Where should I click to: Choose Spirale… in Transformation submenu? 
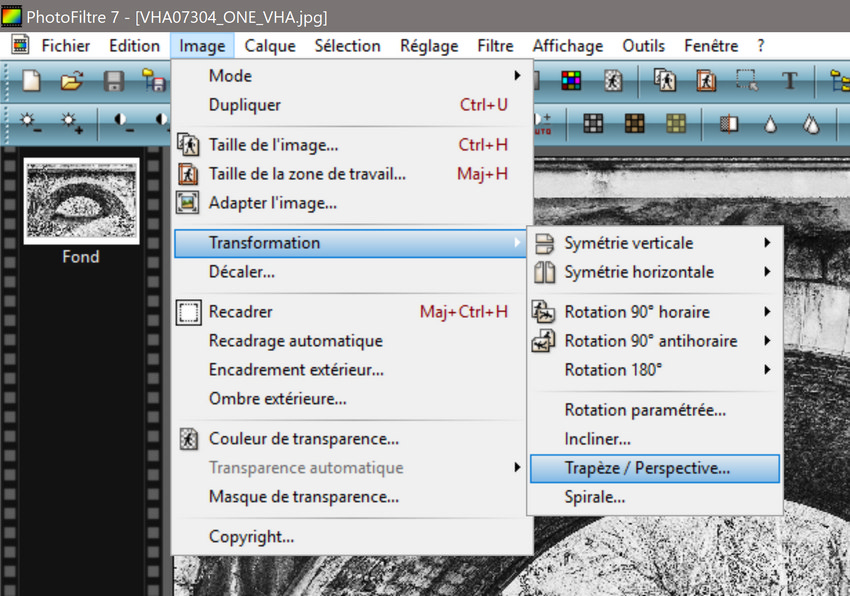(655, 497)
